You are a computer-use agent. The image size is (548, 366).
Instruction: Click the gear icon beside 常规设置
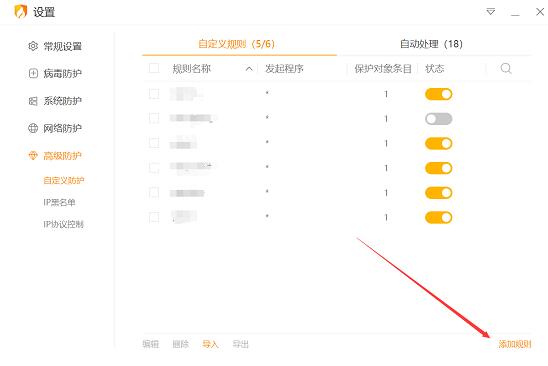33,46
